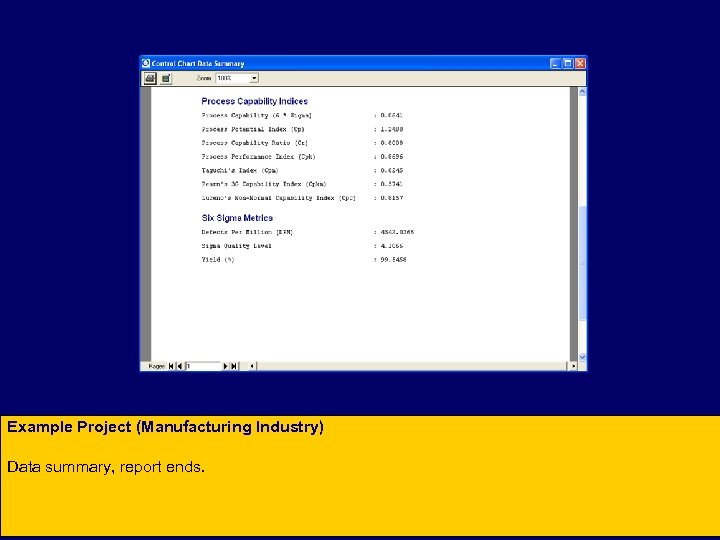This screenshot has width=720, height=540.
Task: Click the Process Capability Indices heading
Action: point(254,101)
